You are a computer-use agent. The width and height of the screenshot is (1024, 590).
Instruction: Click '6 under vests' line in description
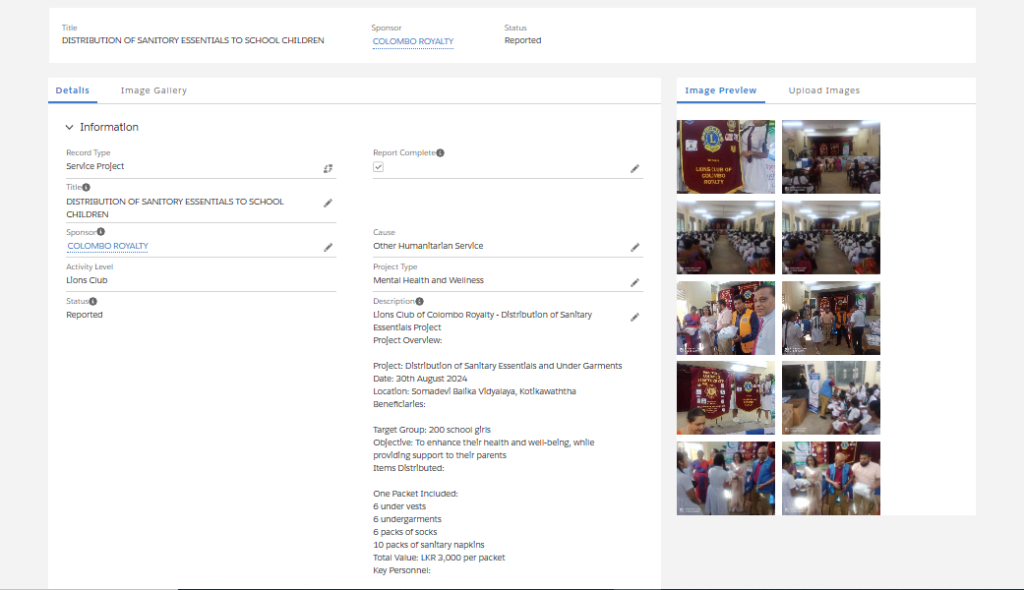click(x=399, y=506)
